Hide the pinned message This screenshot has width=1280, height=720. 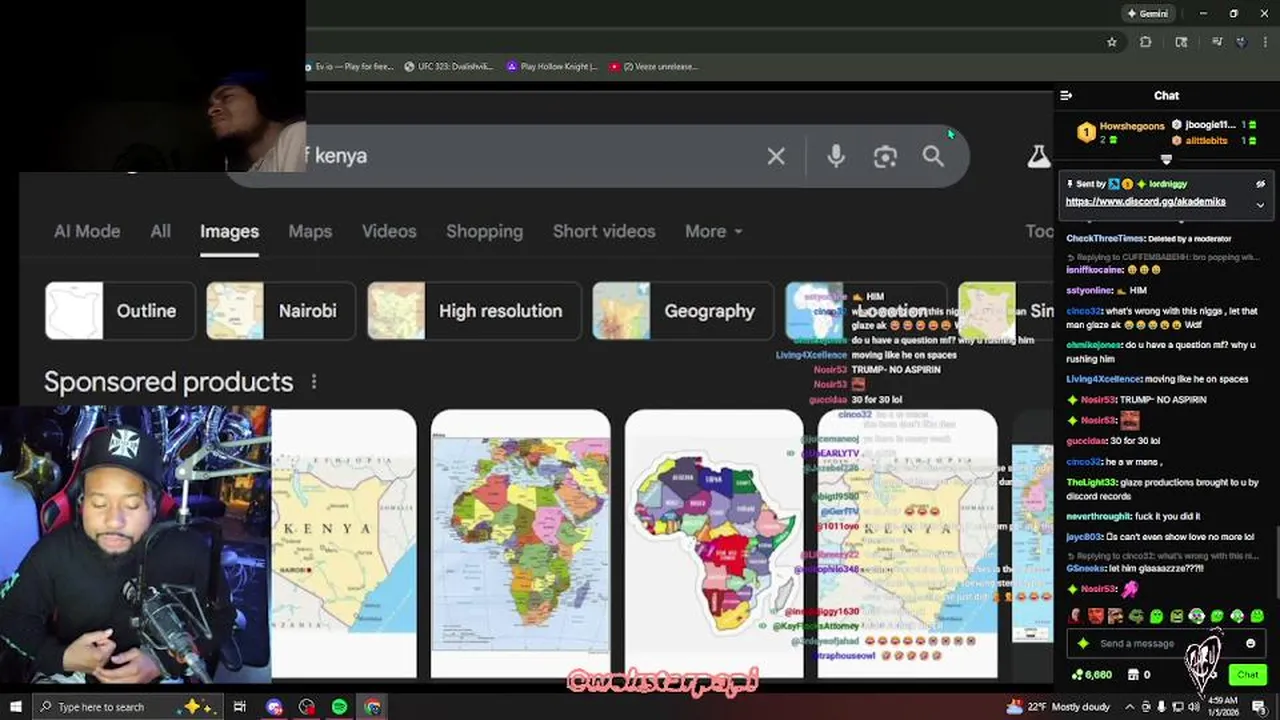(1260, 184)
